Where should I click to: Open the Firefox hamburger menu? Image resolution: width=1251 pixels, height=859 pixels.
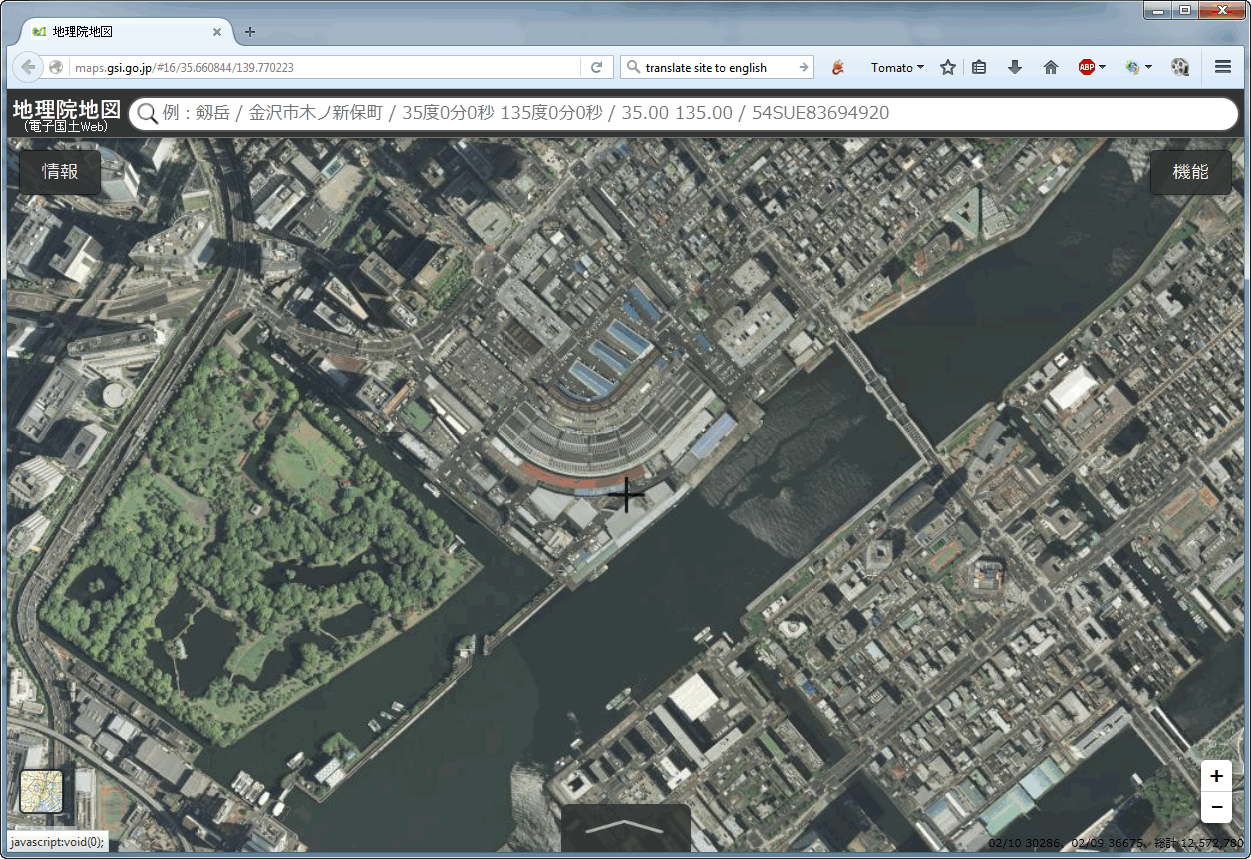(1222, 67)
